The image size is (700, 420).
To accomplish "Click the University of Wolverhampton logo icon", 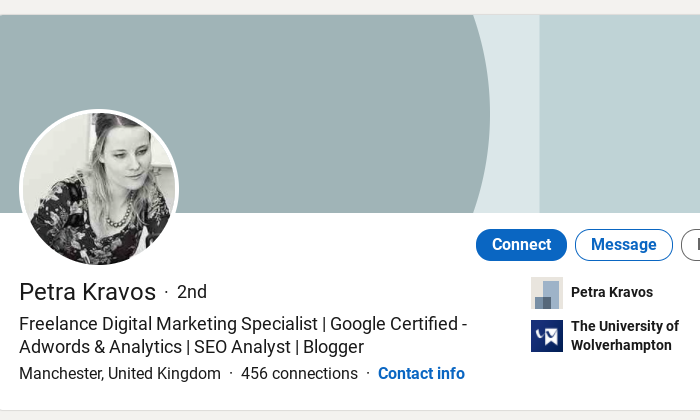I will pos(546,336).
